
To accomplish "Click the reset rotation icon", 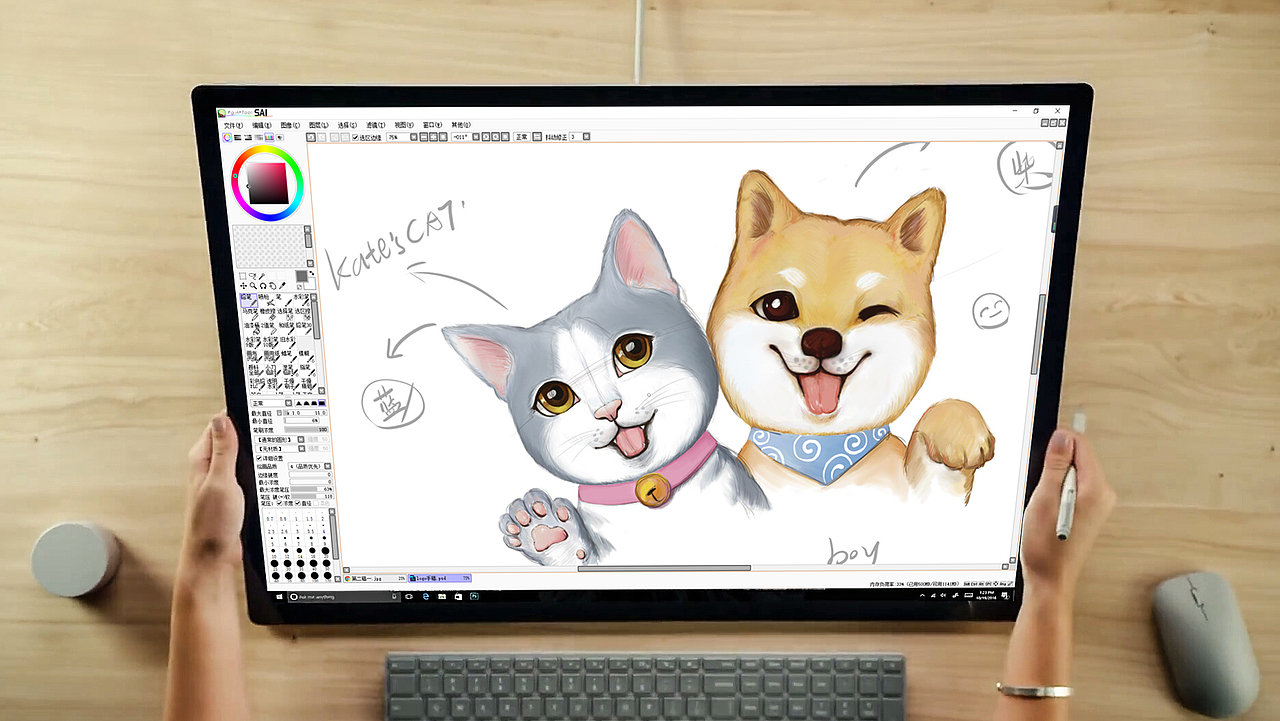I will pos(504,137).
